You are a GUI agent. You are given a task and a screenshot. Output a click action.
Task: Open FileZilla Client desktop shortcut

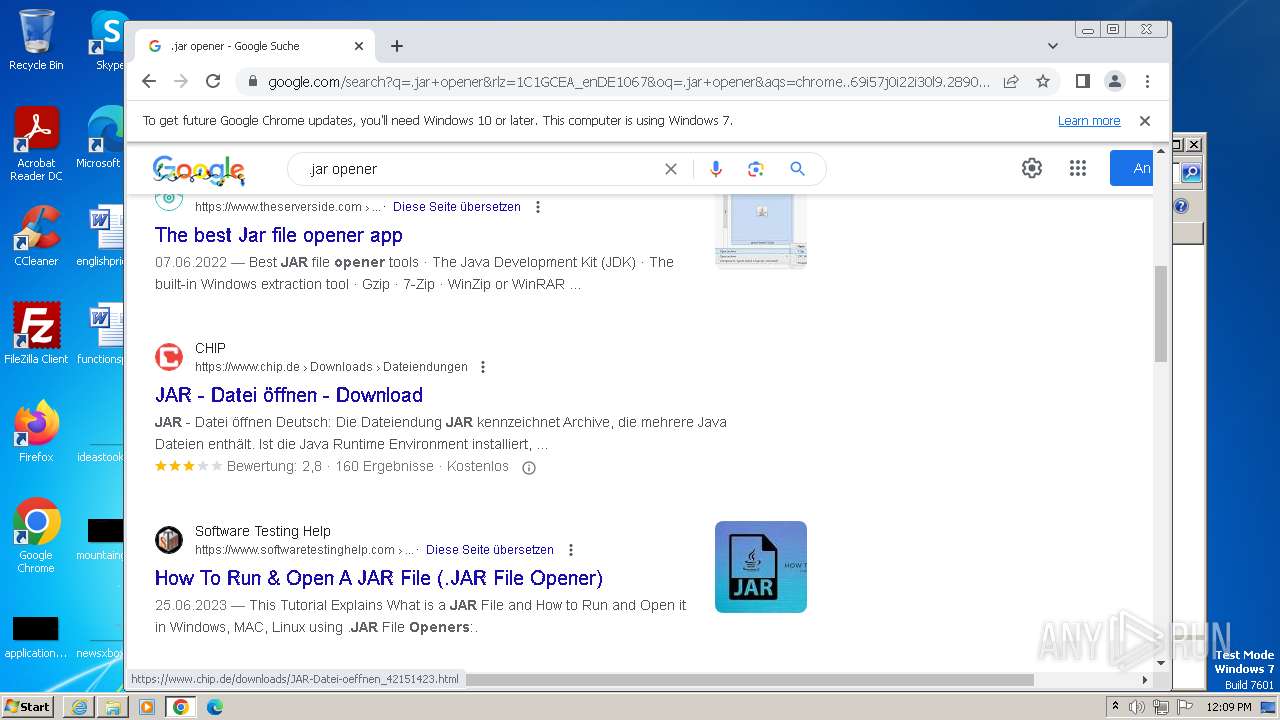36,333
